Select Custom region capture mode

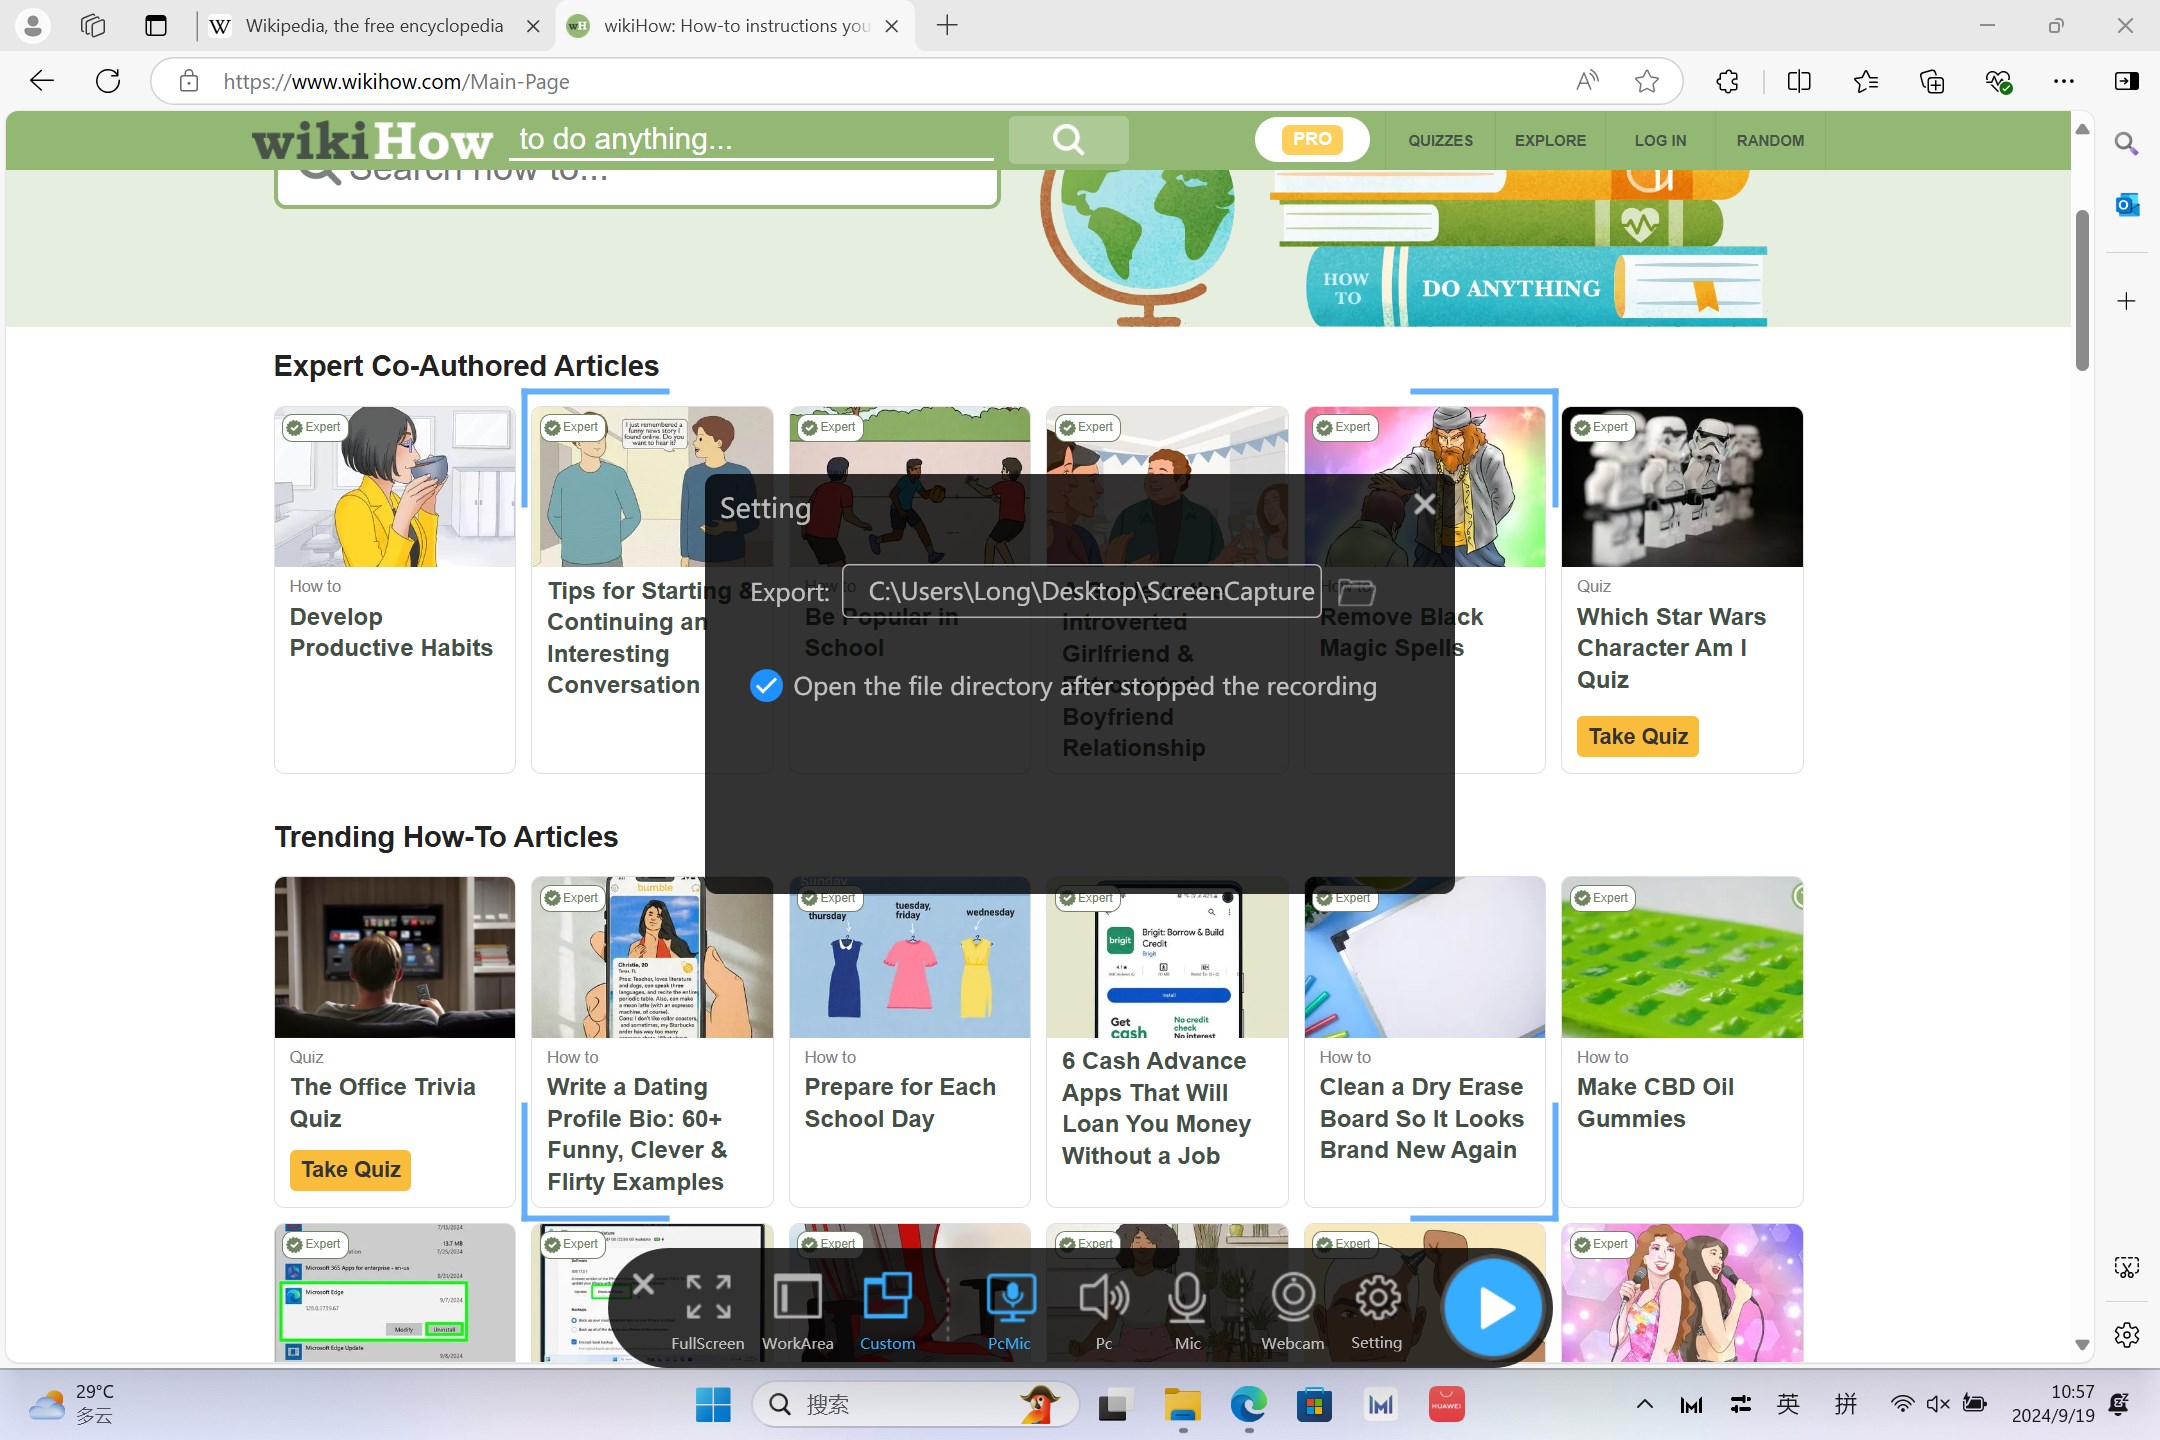point(887,1311)
